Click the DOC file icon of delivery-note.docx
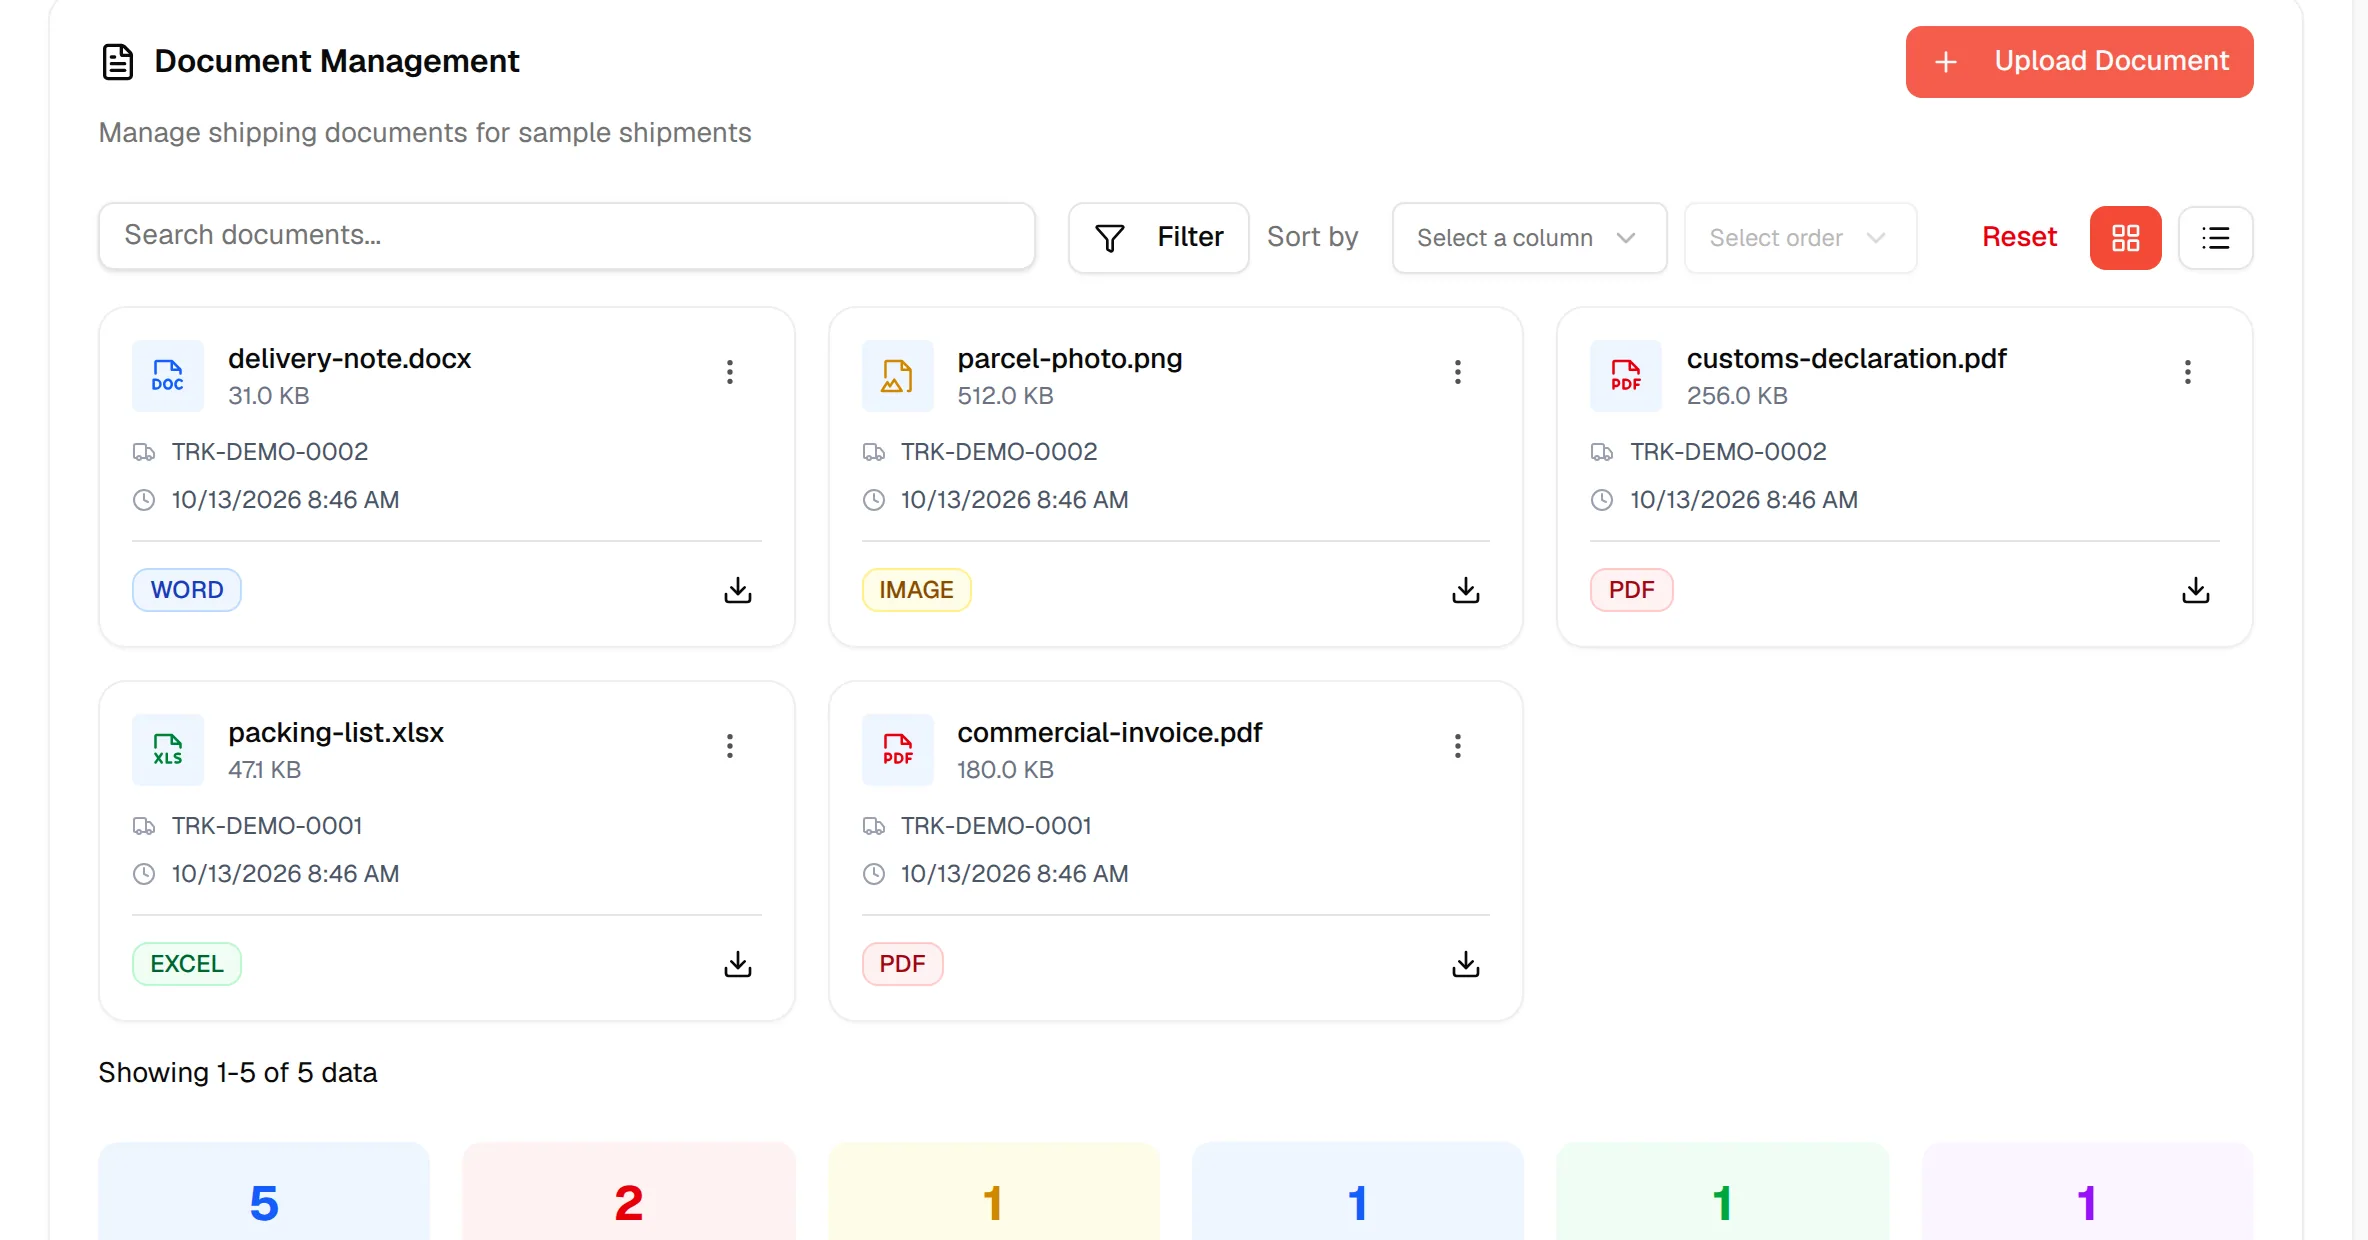Image resolution: width=2368 pixels, height=1240 pixels. (168, 376)
